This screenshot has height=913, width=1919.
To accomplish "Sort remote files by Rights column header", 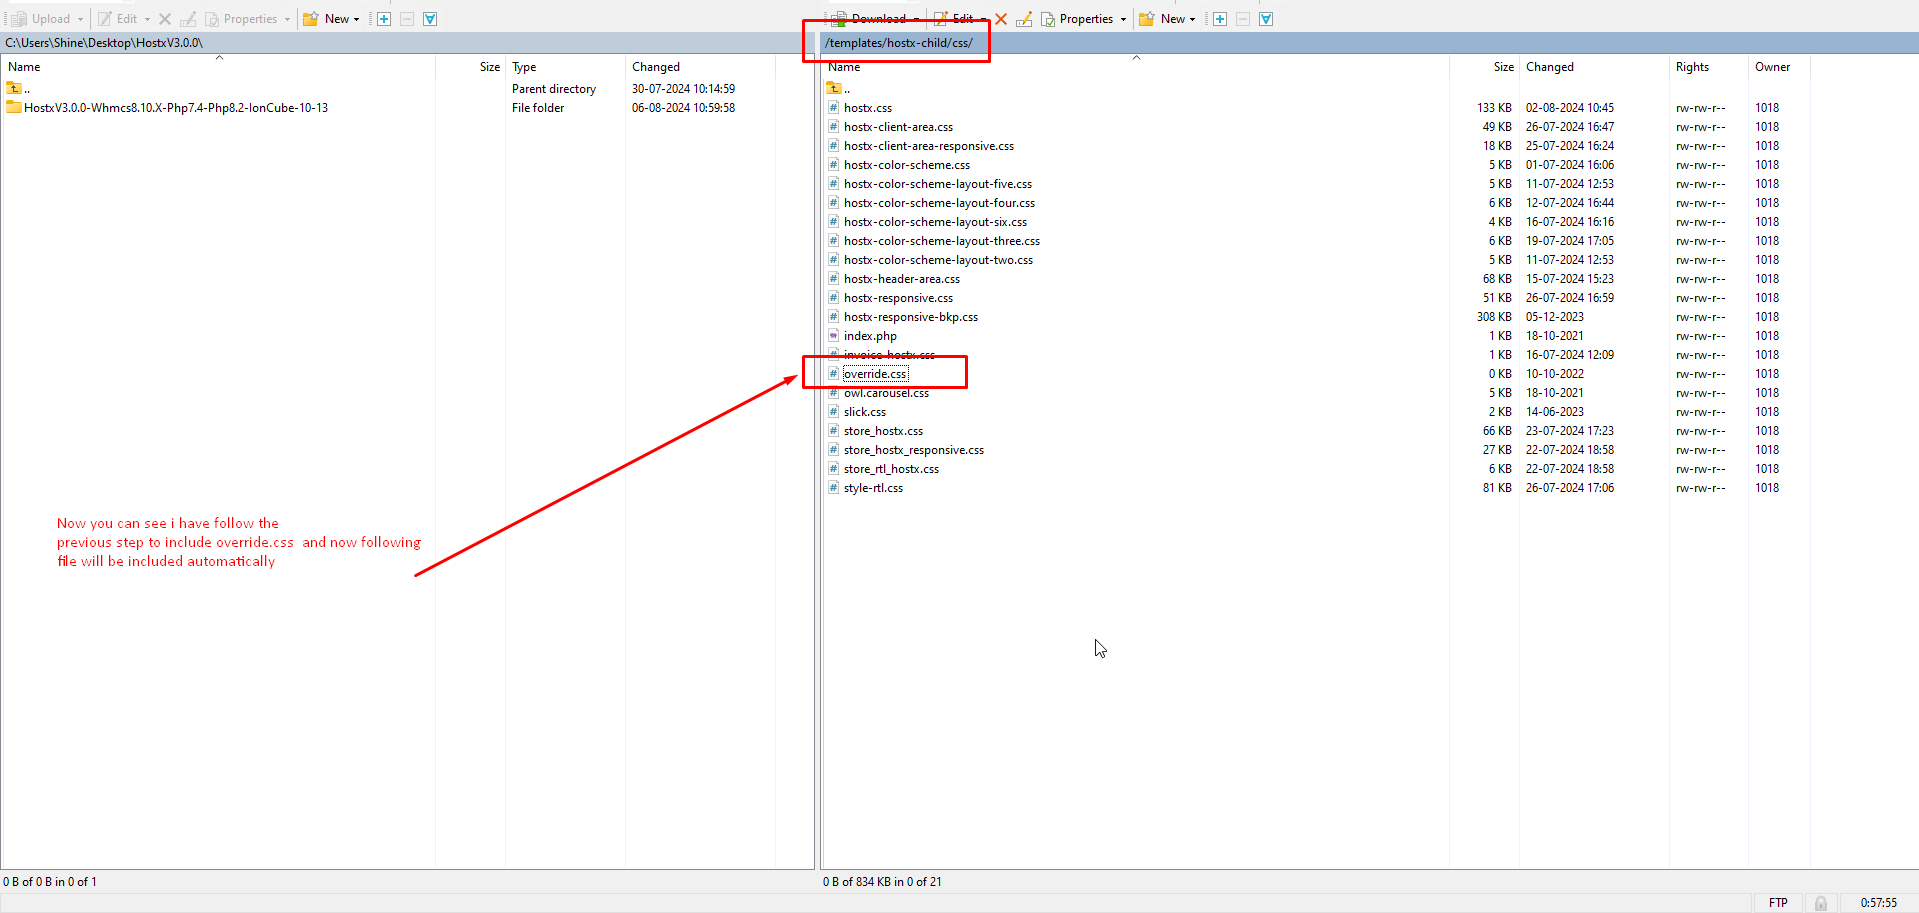I will point(1692,67).
